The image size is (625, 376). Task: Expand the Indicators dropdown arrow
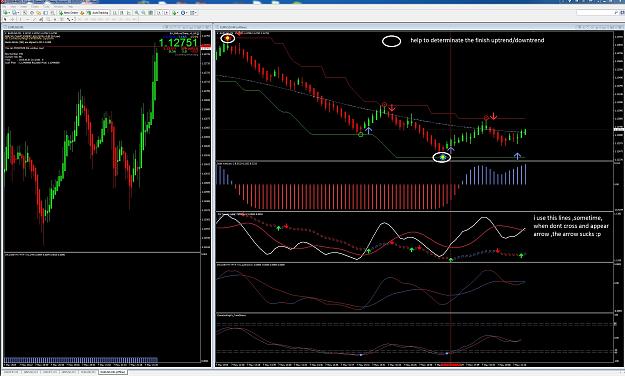point(178,13)
